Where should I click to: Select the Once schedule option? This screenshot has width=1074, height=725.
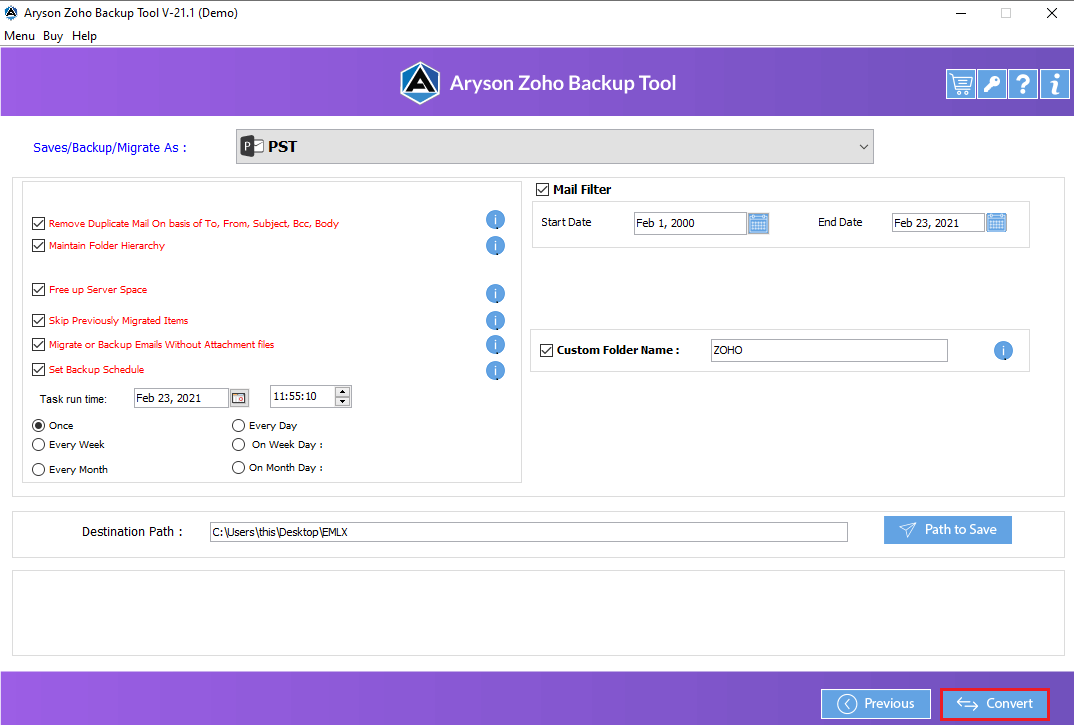[x=38, y=426]
